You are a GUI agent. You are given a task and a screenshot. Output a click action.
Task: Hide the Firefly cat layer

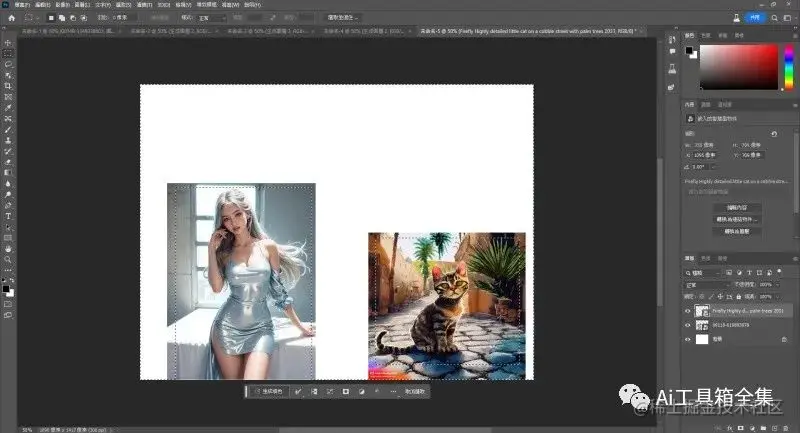[687, 311]
